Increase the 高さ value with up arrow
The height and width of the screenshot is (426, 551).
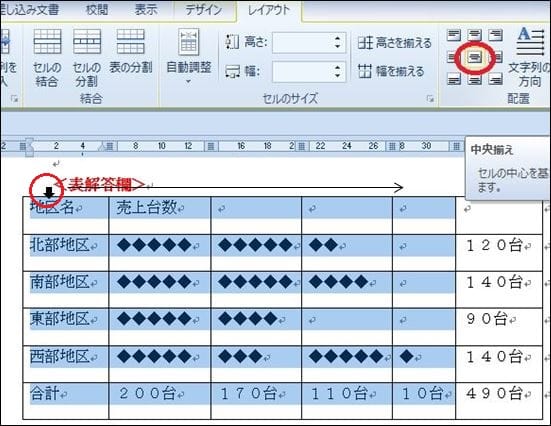[x=337, y=38]
